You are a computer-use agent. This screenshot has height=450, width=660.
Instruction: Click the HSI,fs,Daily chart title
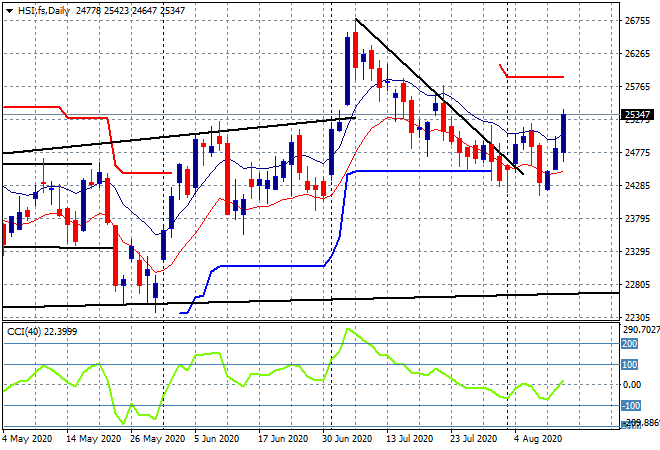(x=44, y=11)
